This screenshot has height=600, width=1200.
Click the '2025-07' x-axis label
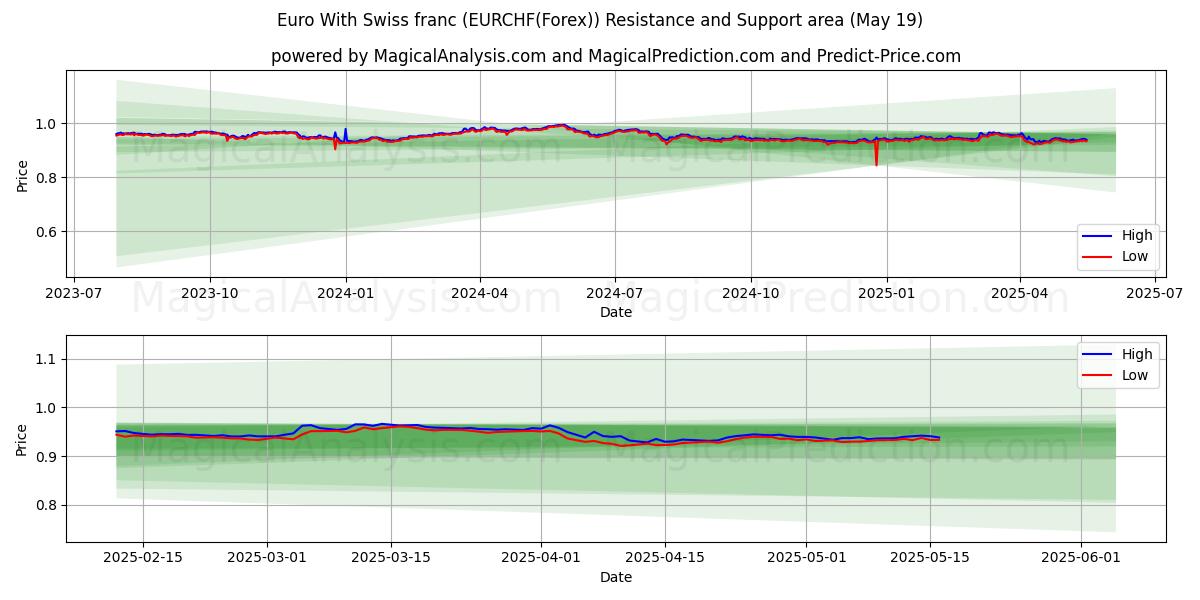[1154, 294]
